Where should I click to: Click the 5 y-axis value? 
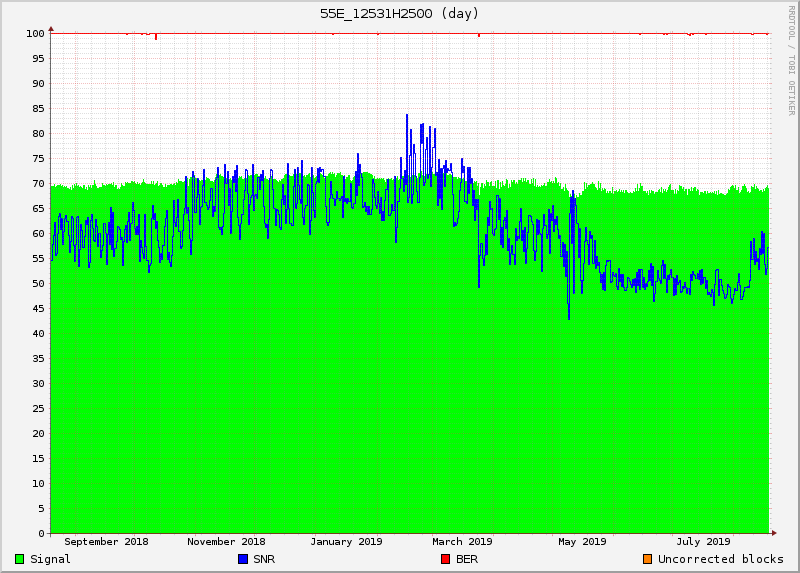(41, 509)
